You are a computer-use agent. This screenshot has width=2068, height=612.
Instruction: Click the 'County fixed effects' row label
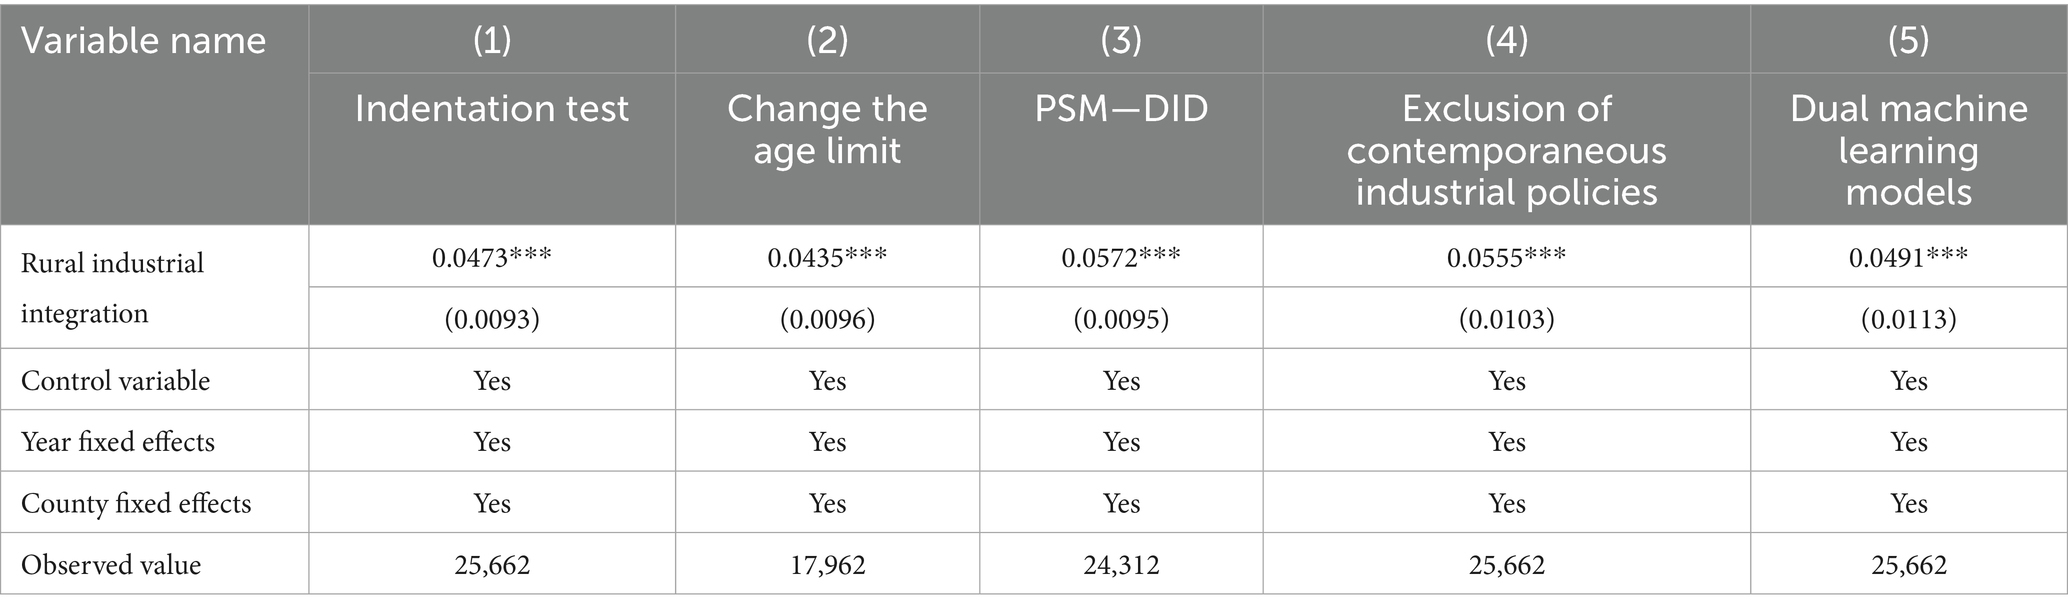[x=136, y=503]
